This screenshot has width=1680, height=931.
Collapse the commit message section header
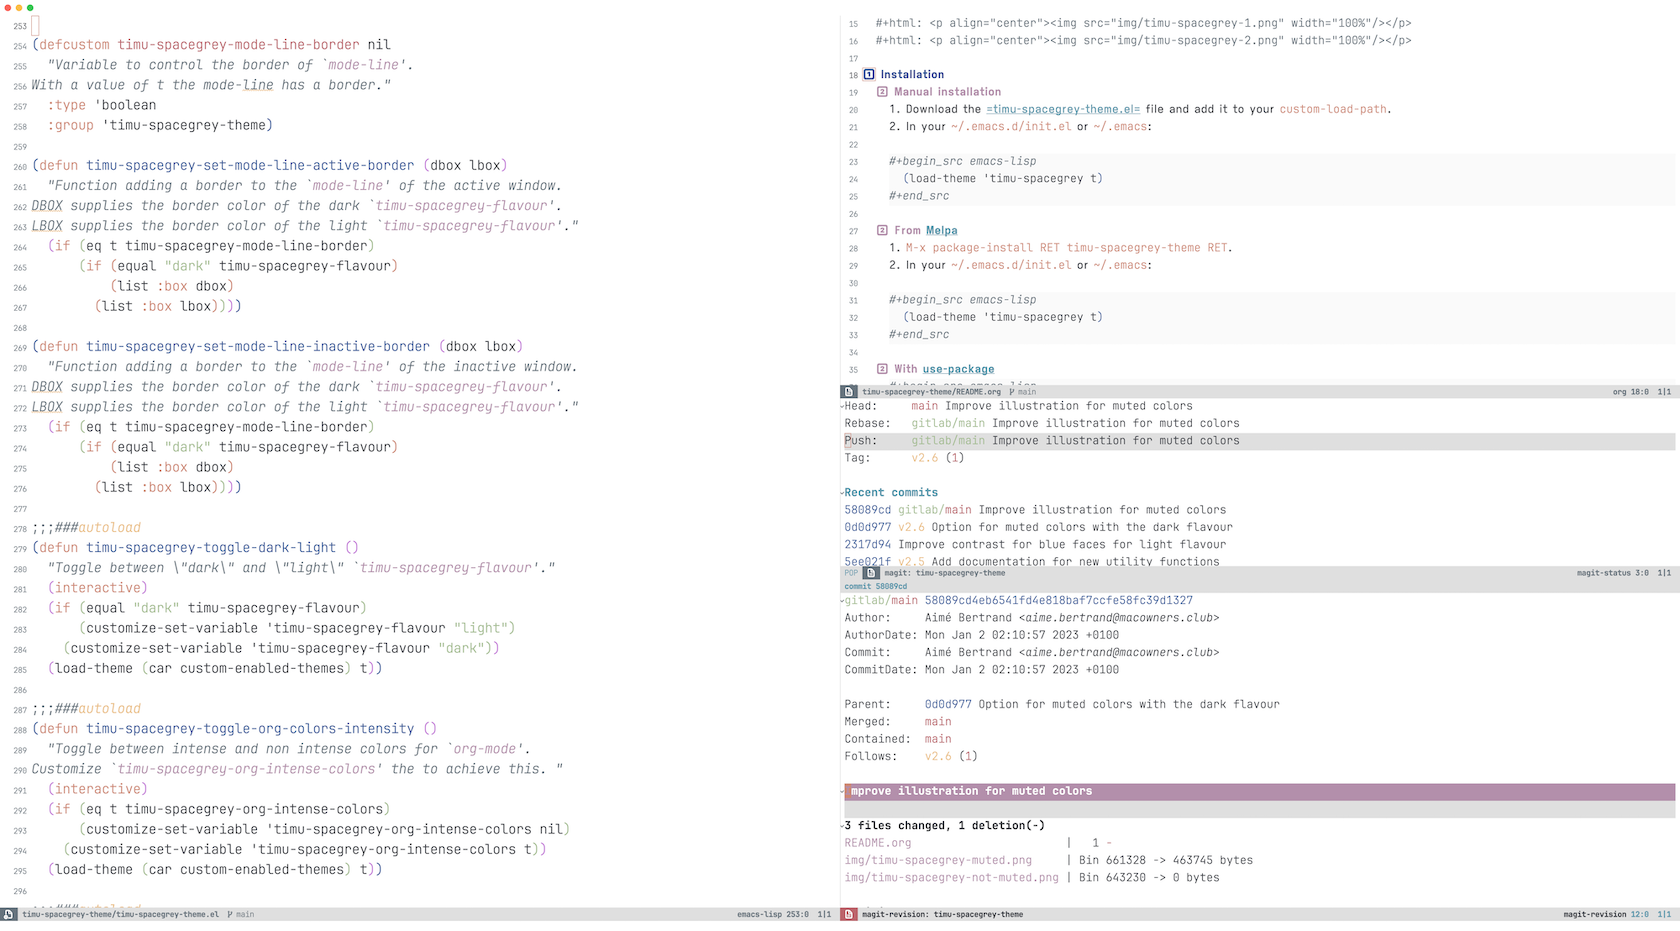point(842,791)
